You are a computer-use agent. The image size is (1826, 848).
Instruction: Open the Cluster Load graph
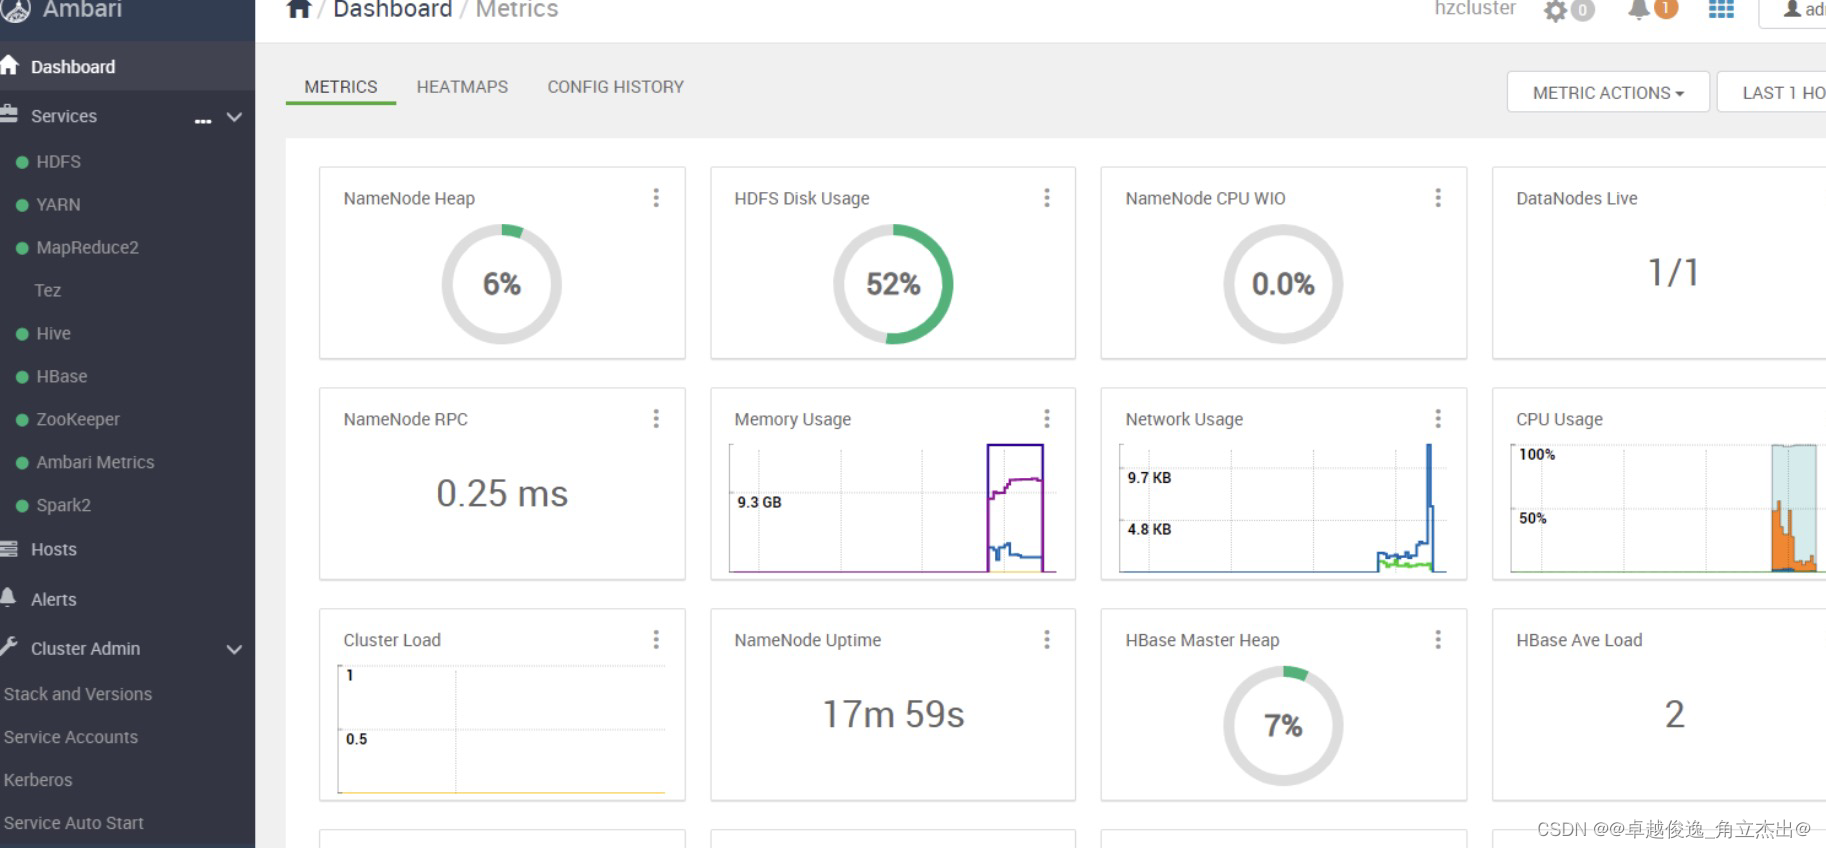[x=502, y=729]
